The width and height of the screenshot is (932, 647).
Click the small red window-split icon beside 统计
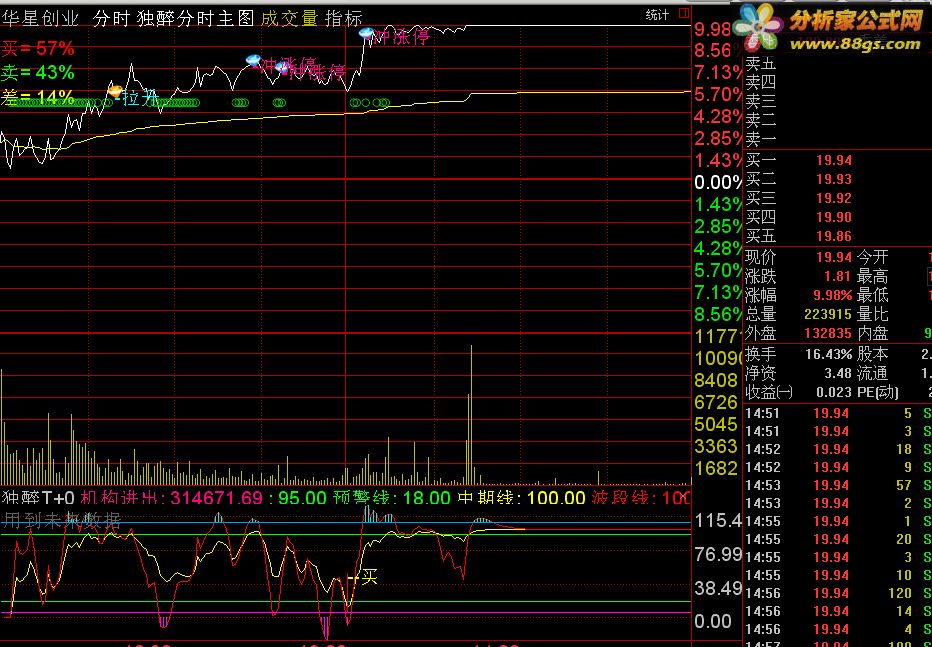point(684,13)
